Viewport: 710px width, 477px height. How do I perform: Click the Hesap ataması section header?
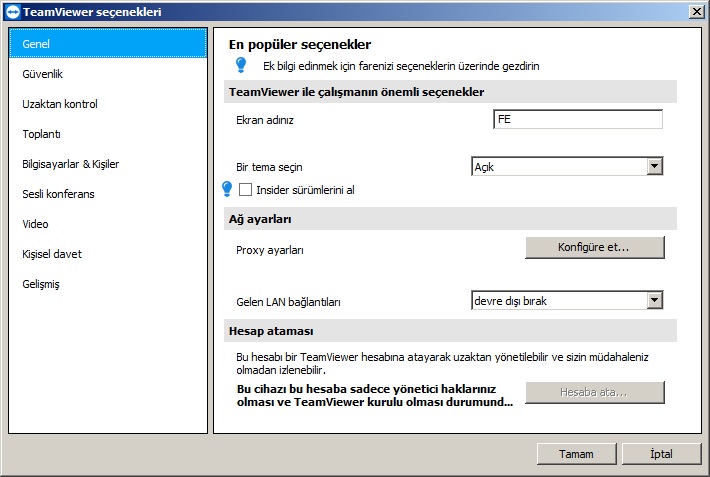pos(450,331)
